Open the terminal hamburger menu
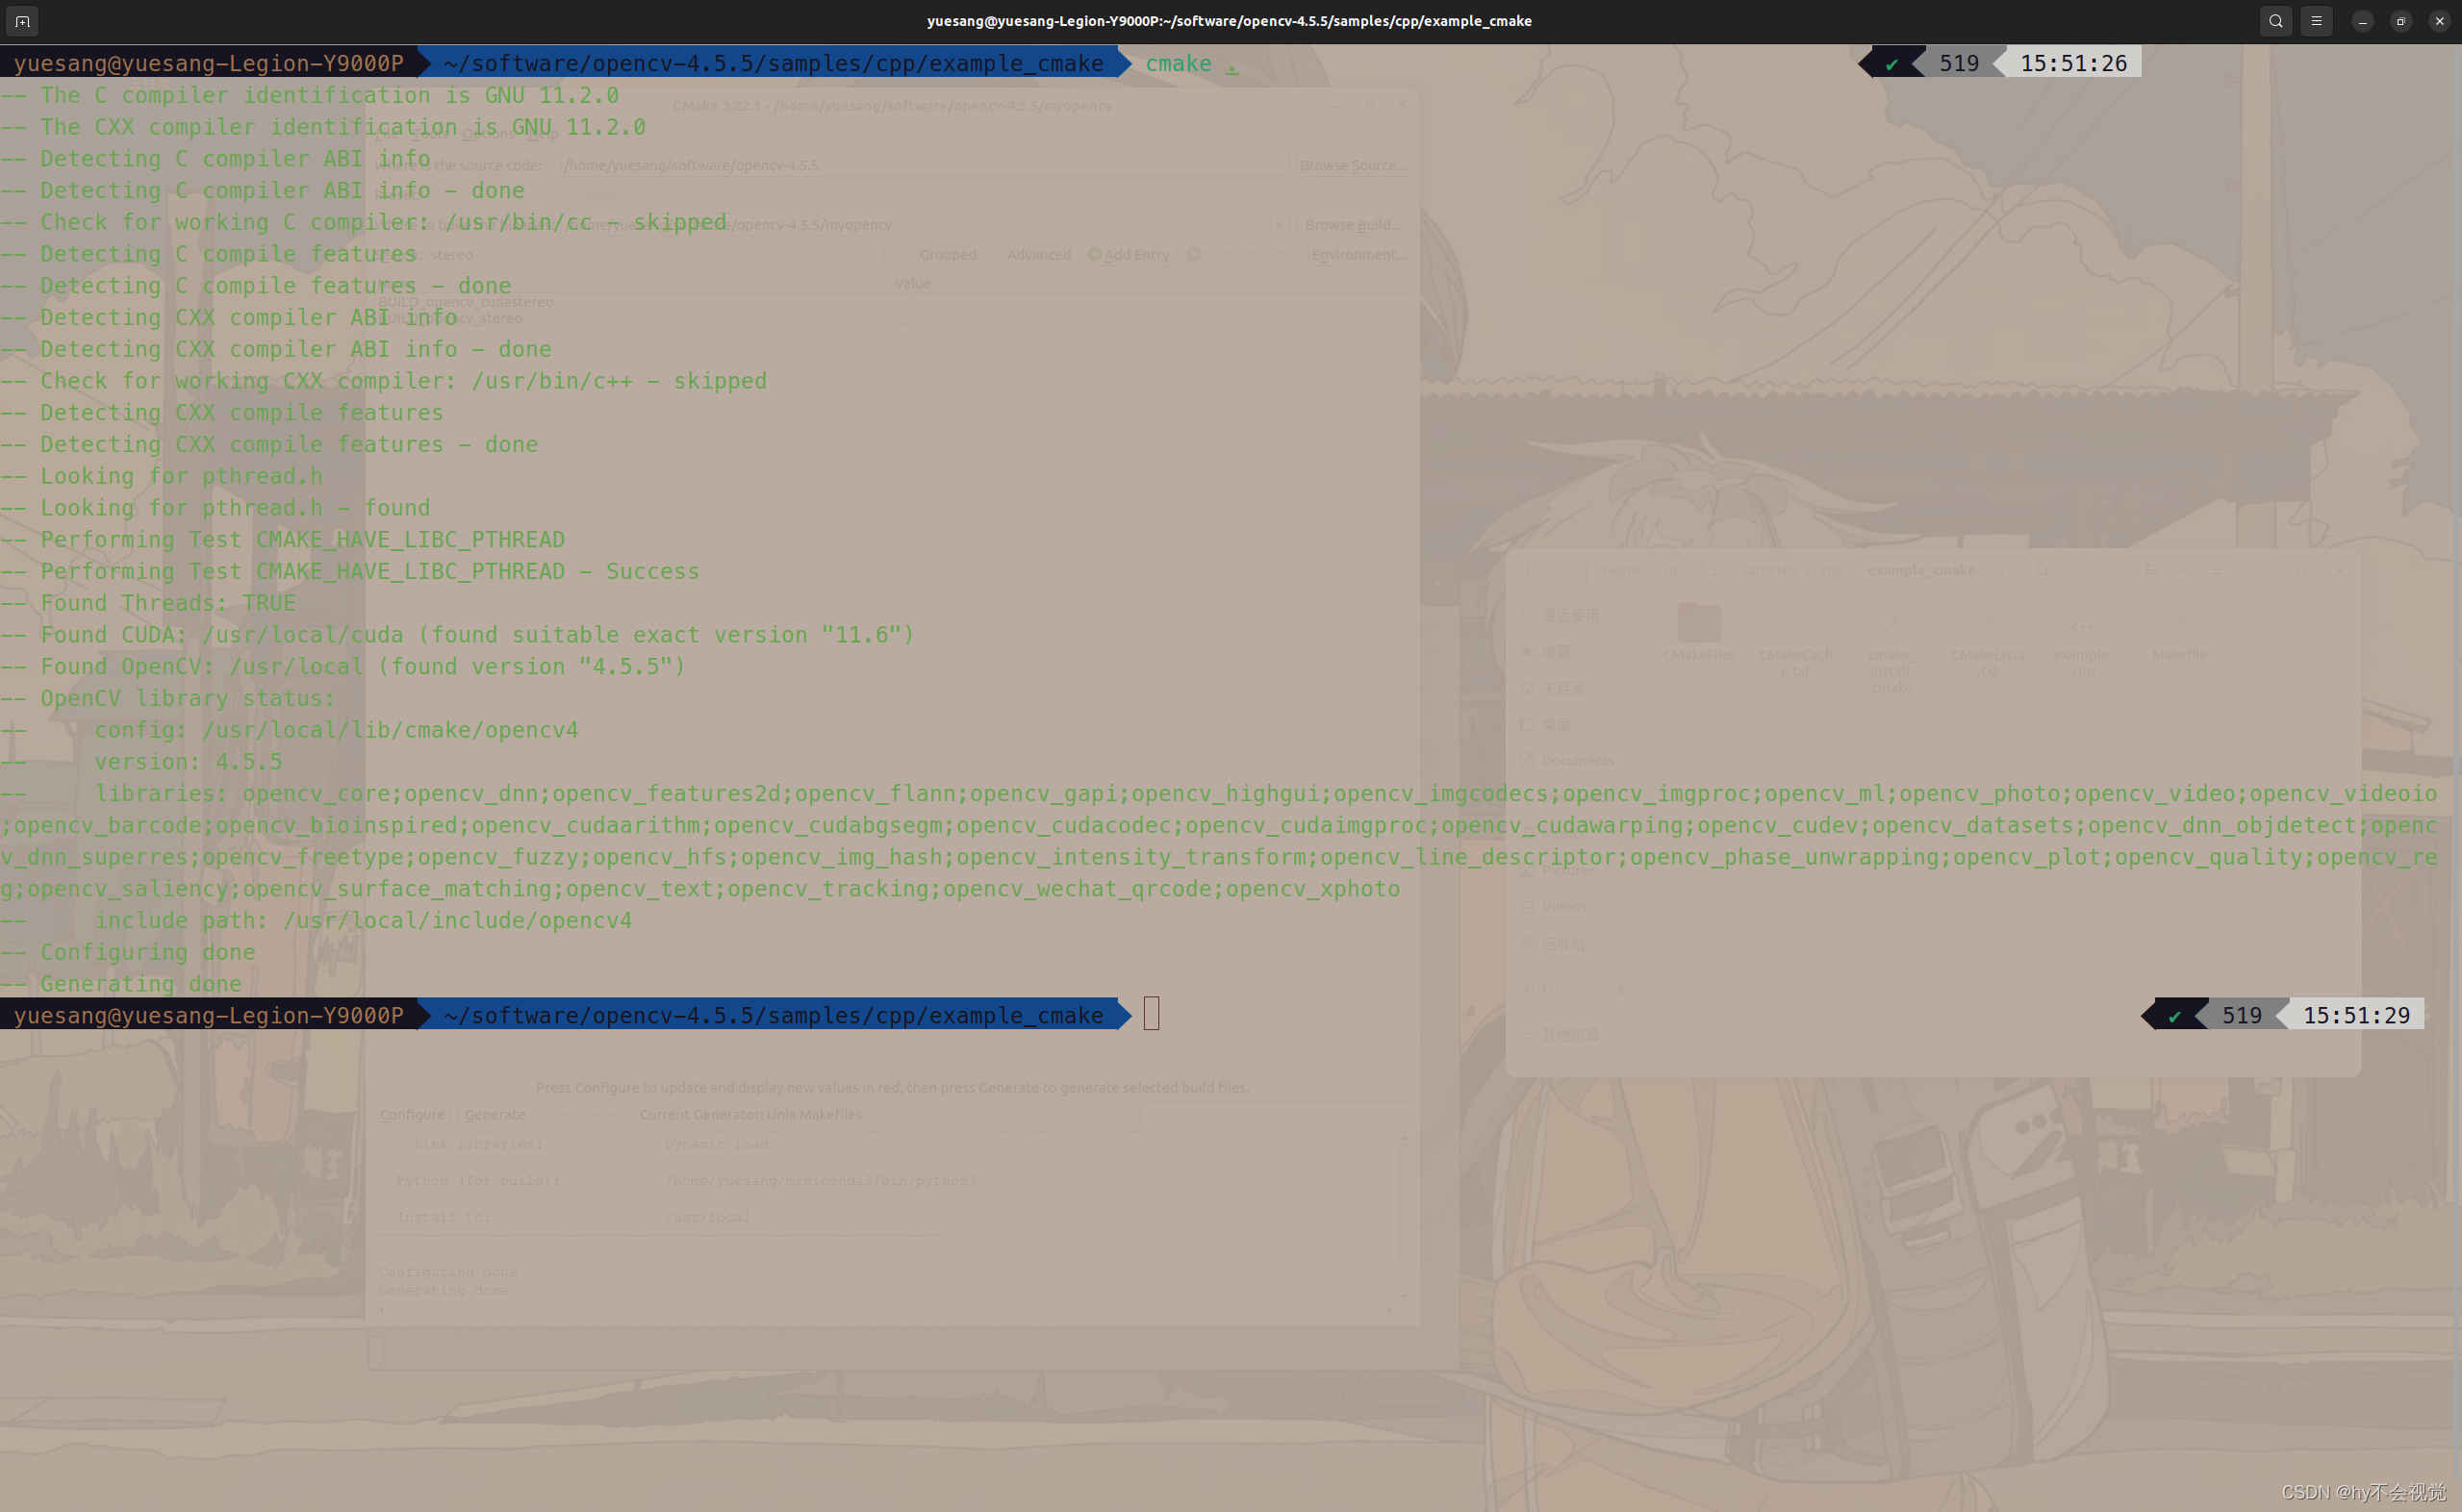Image resolution: width=2462 pixels, height=1512 pixels. (2316, 21)
